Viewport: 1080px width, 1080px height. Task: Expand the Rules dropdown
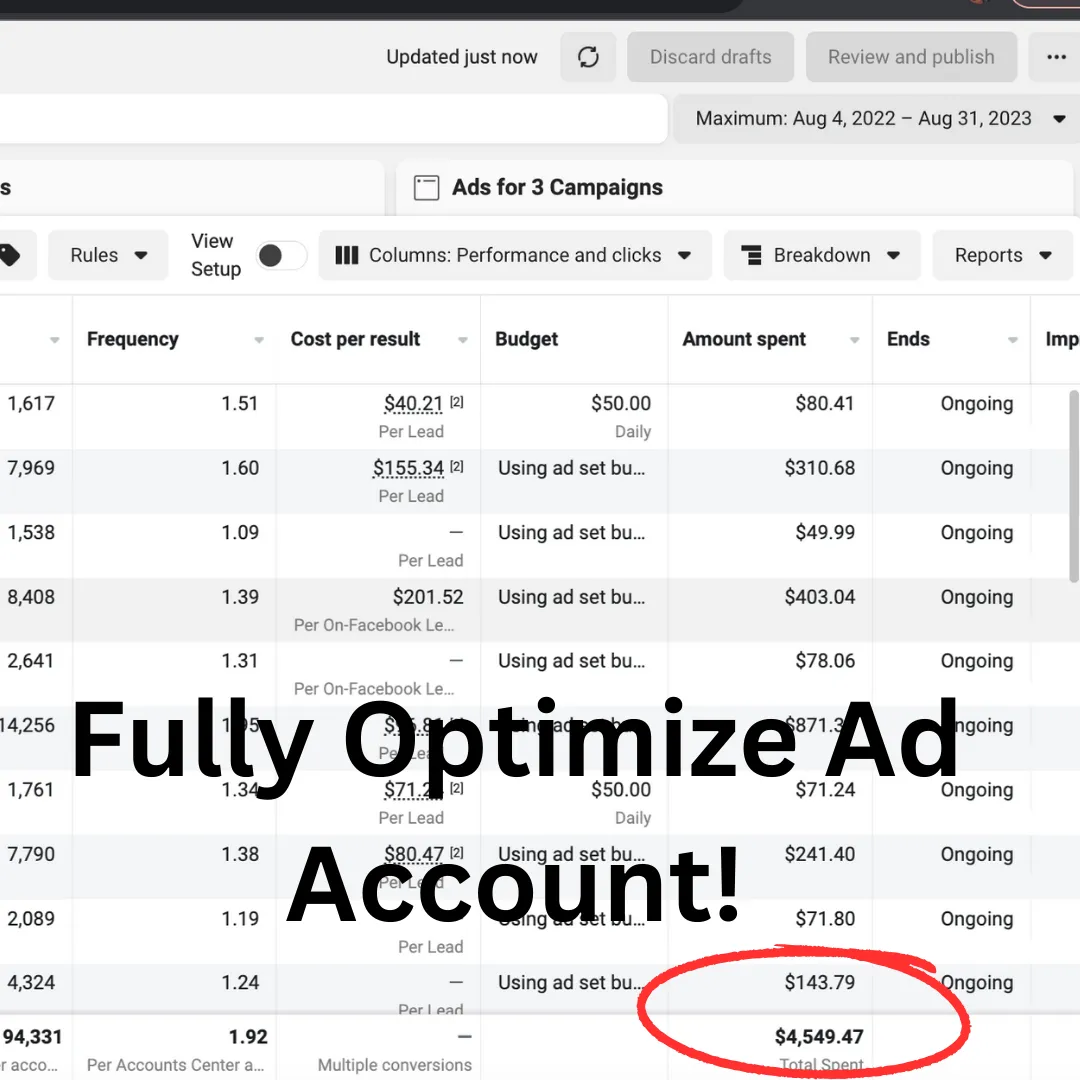tap(108, 256)
